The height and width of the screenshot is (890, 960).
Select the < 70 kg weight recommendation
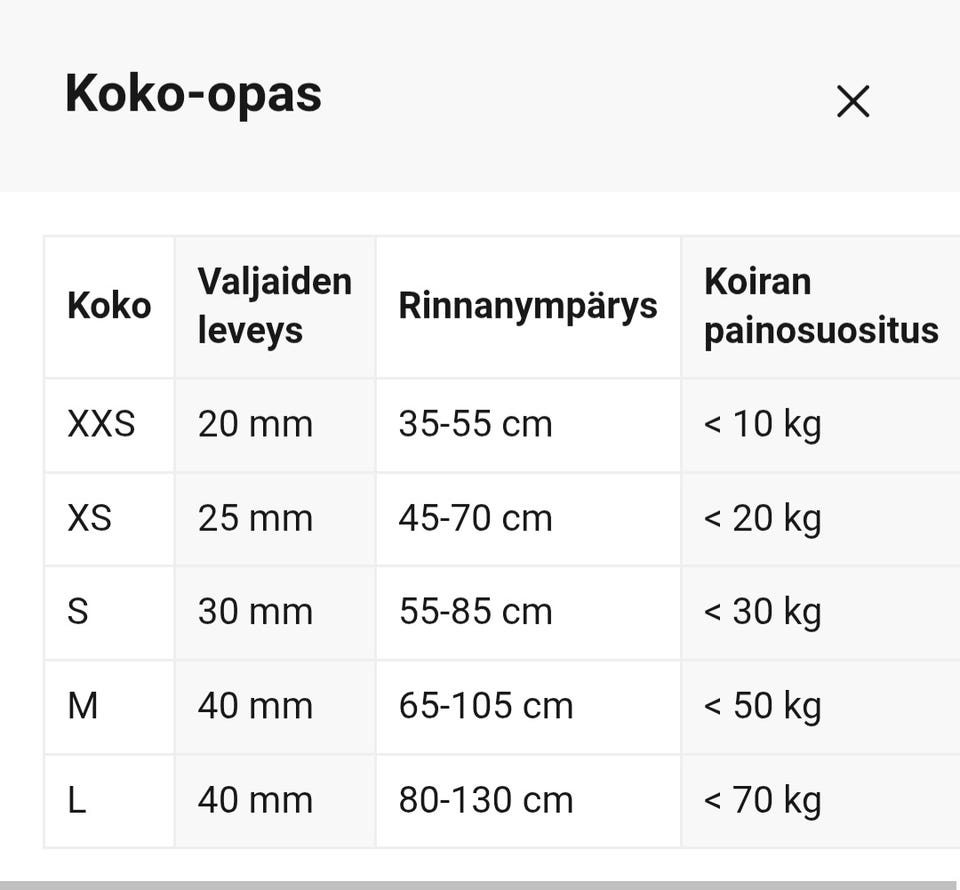pos(761,799)
